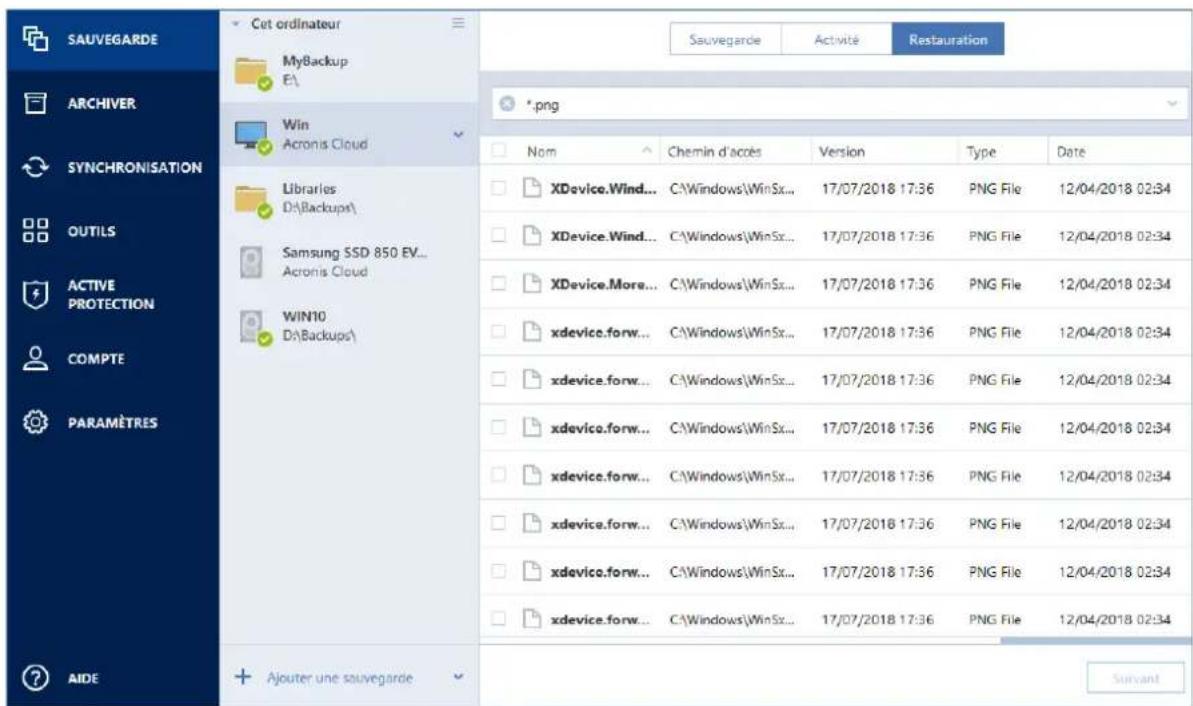Tick the checkbox for XDevice.More... file

tap(498, 283)
